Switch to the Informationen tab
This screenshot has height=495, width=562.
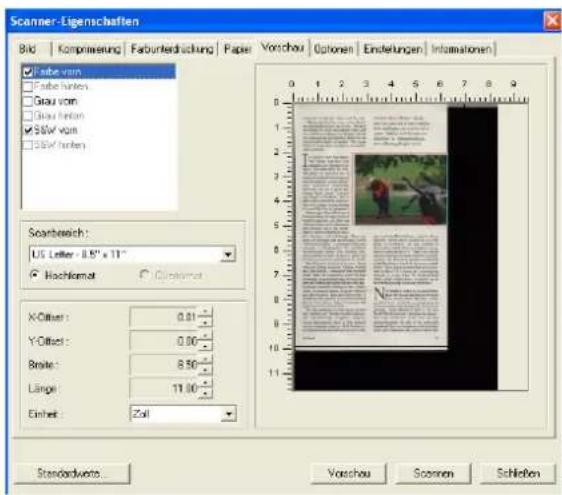pos(461,49)
